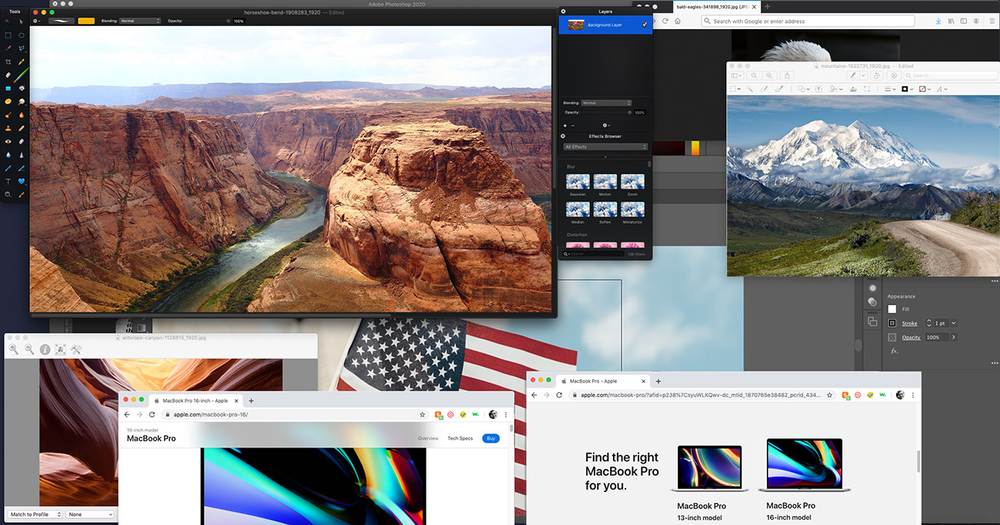Select the zoom magnifier tool in Tools palette

click(x=8, y=195)
